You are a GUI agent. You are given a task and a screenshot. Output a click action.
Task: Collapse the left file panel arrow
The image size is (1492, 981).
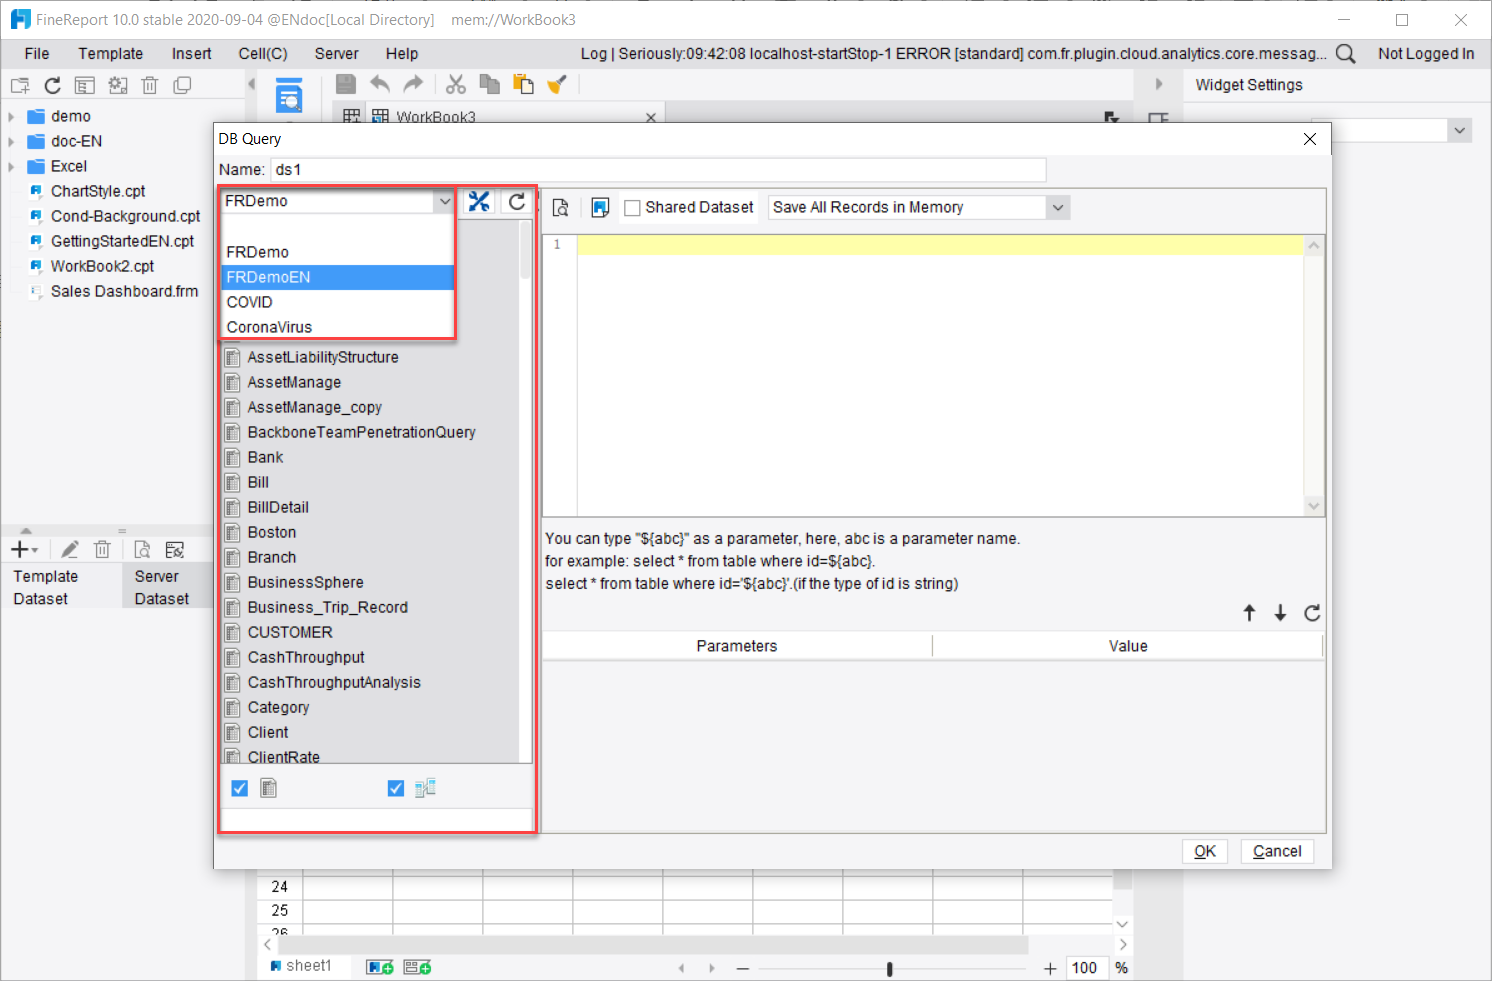pyautogui.click(x=251, y=84)
